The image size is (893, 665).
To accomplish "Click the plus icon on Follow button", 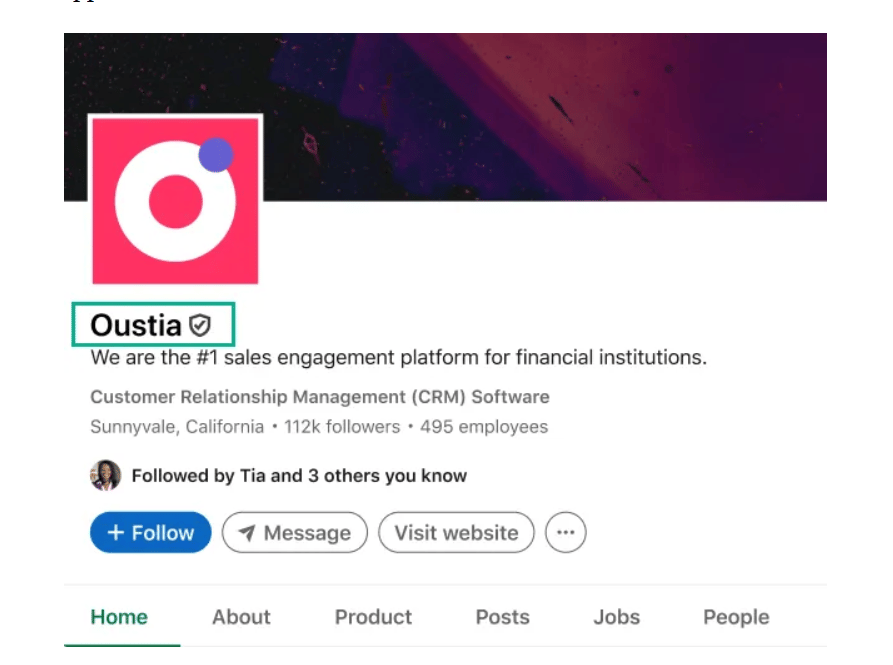I will [116, 532].
